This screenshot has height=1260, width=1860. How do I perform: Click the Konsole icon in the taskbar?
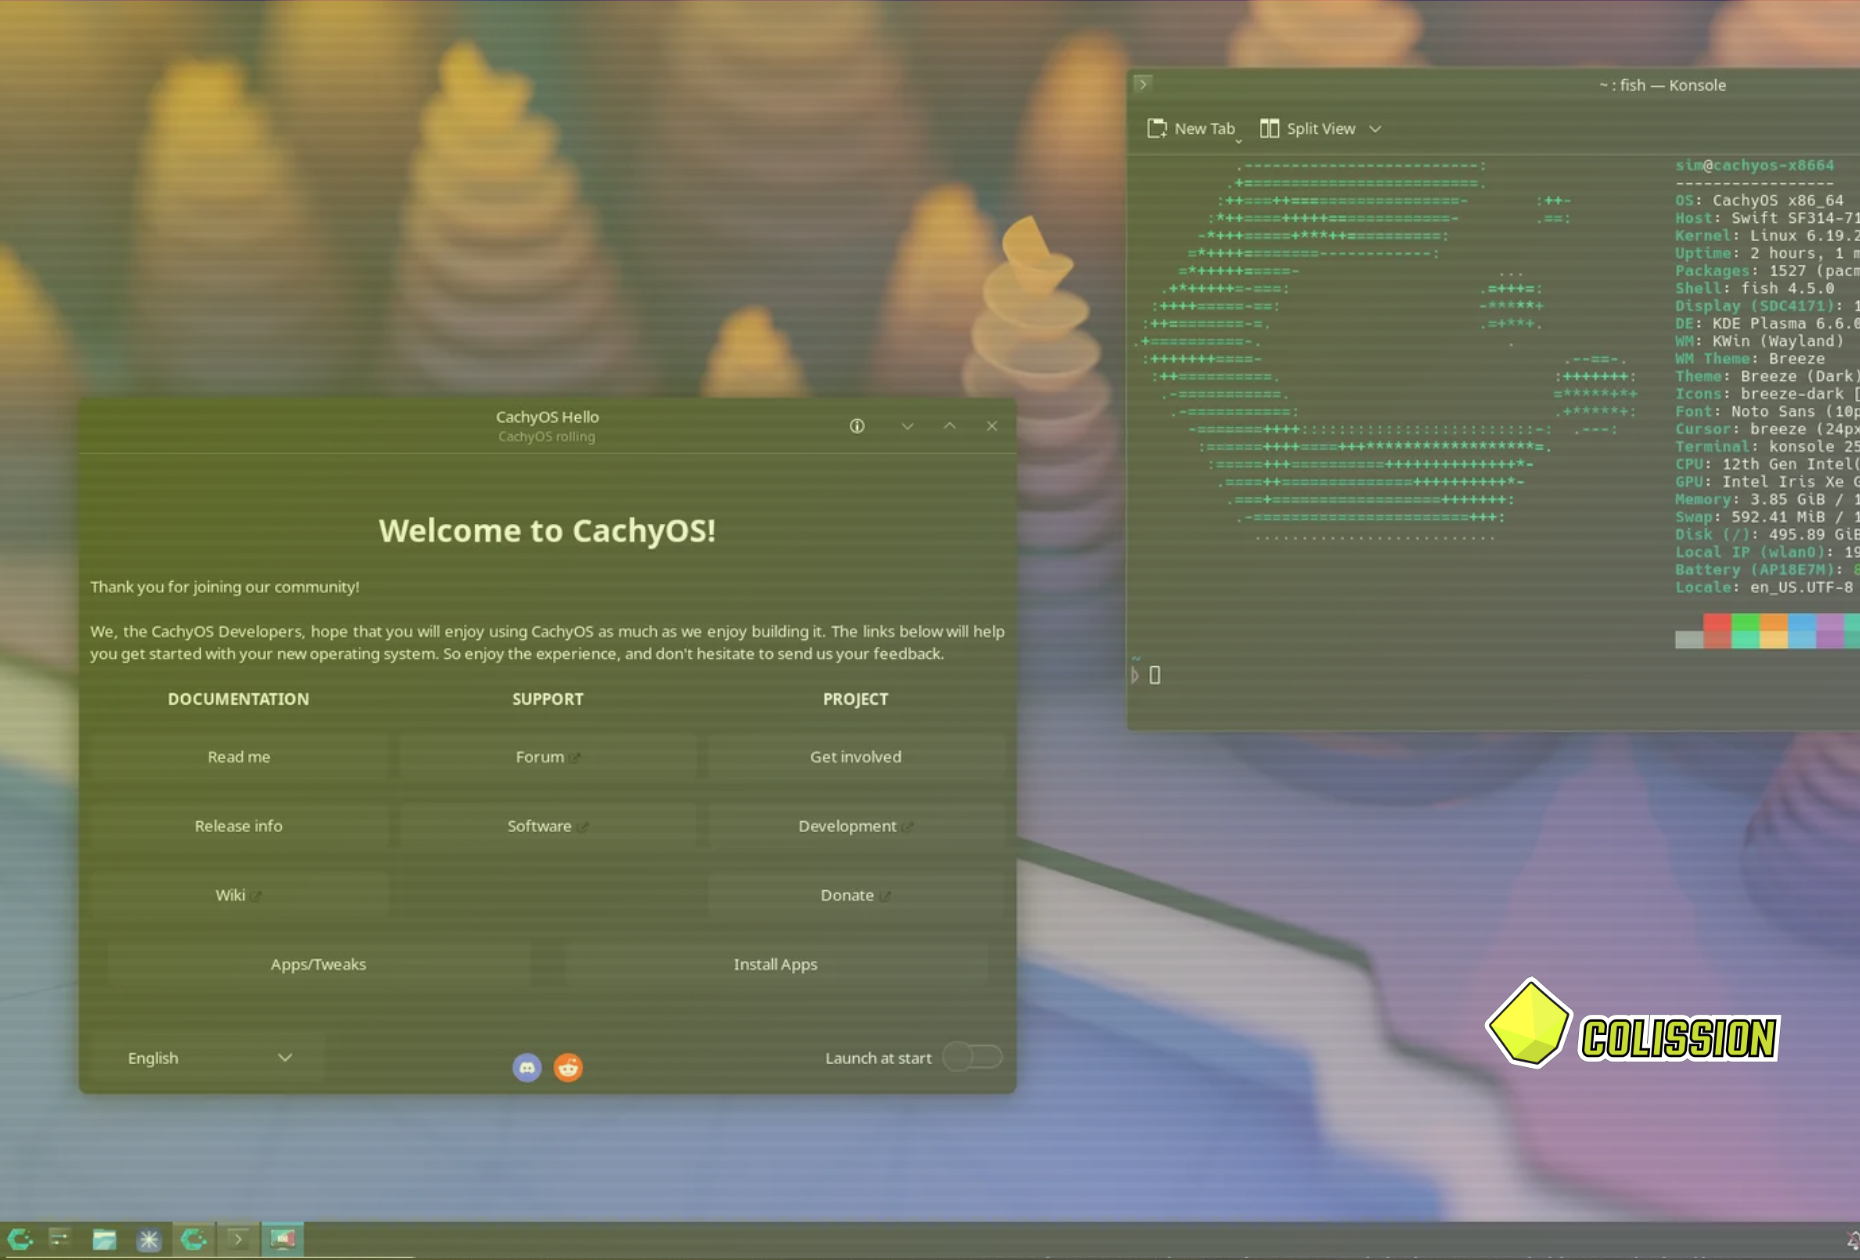point(238,1240)
